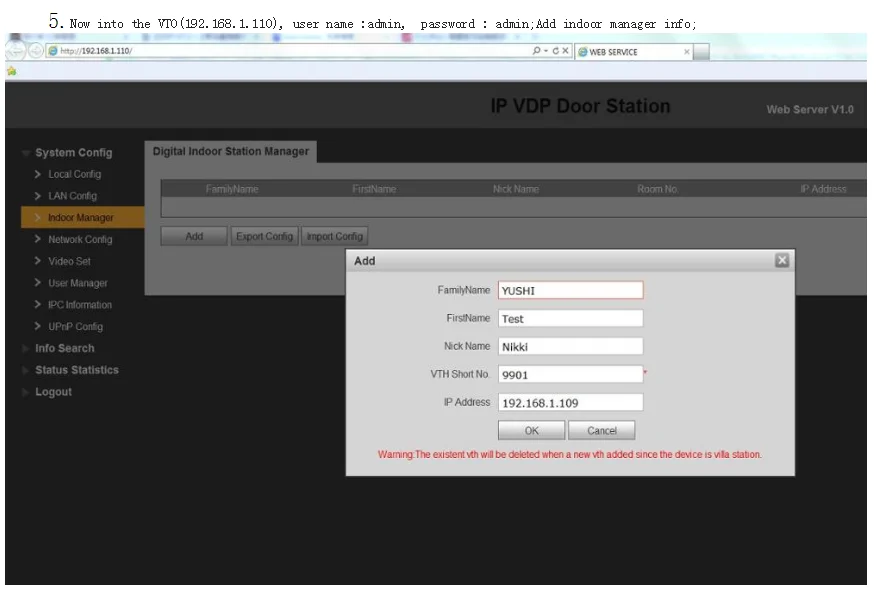Open the favorites star icon
This screenshot has height=603, width=876.
[x=12, y=72]
